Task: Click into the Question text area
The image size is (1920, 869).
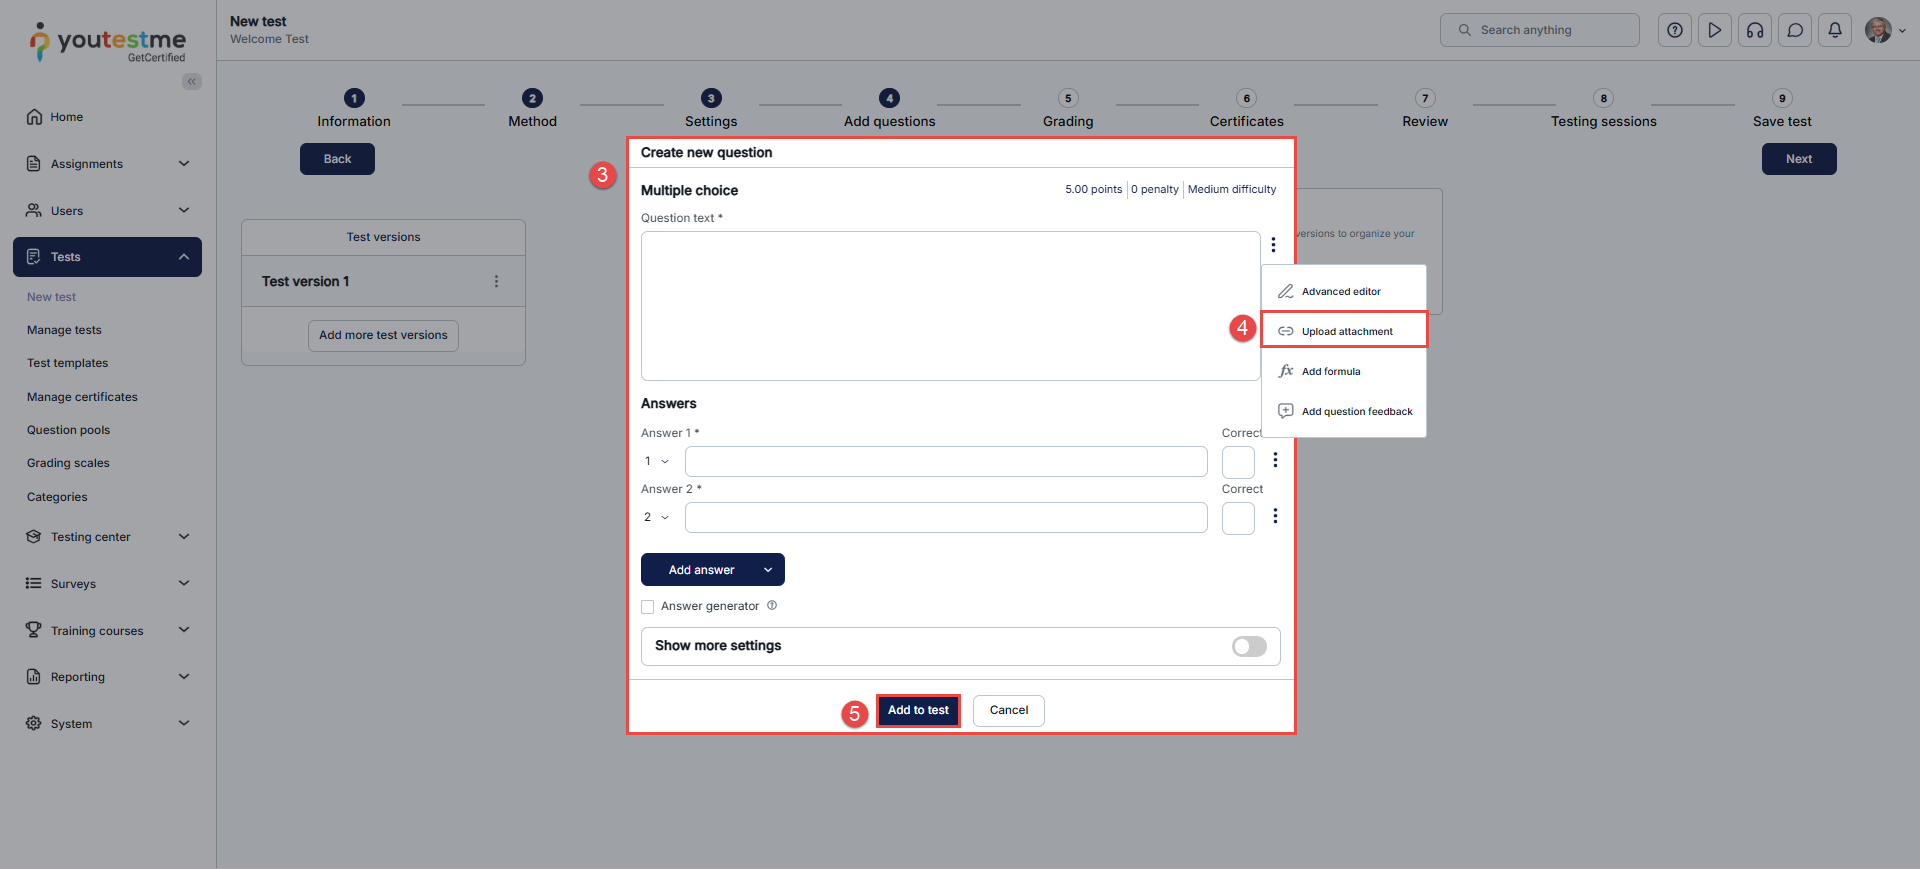Action: coord(950,306)
